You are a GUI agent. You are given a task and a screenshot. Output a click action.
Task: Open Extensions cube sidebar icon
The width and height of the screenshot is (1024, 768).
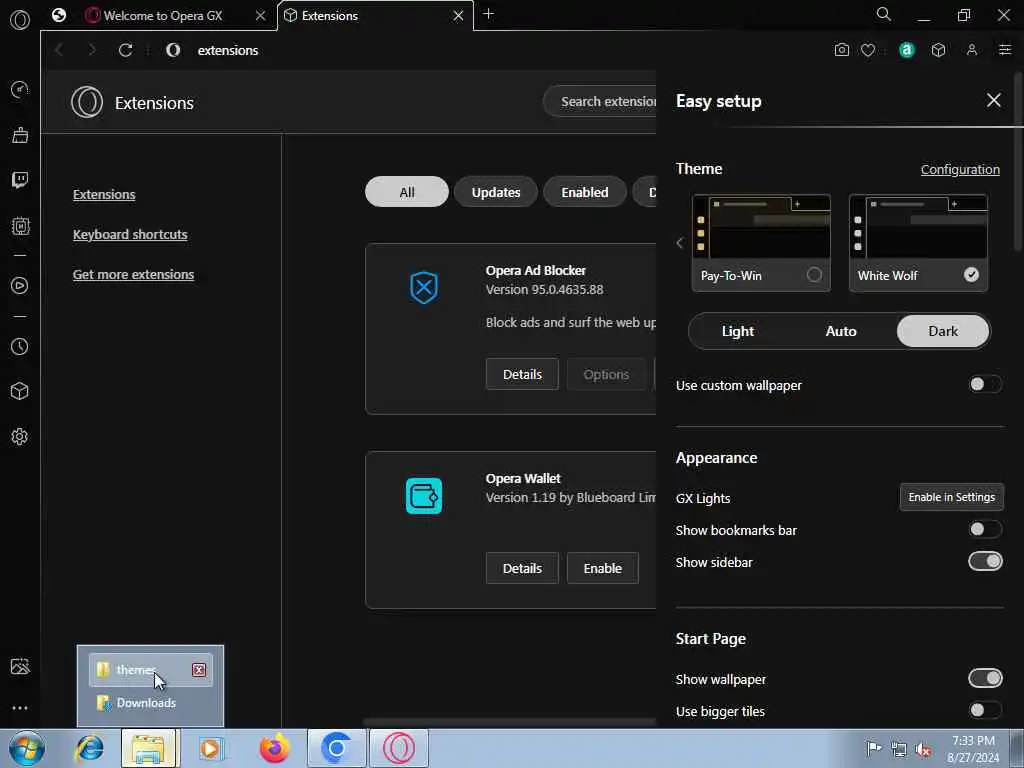pos(20,391)
